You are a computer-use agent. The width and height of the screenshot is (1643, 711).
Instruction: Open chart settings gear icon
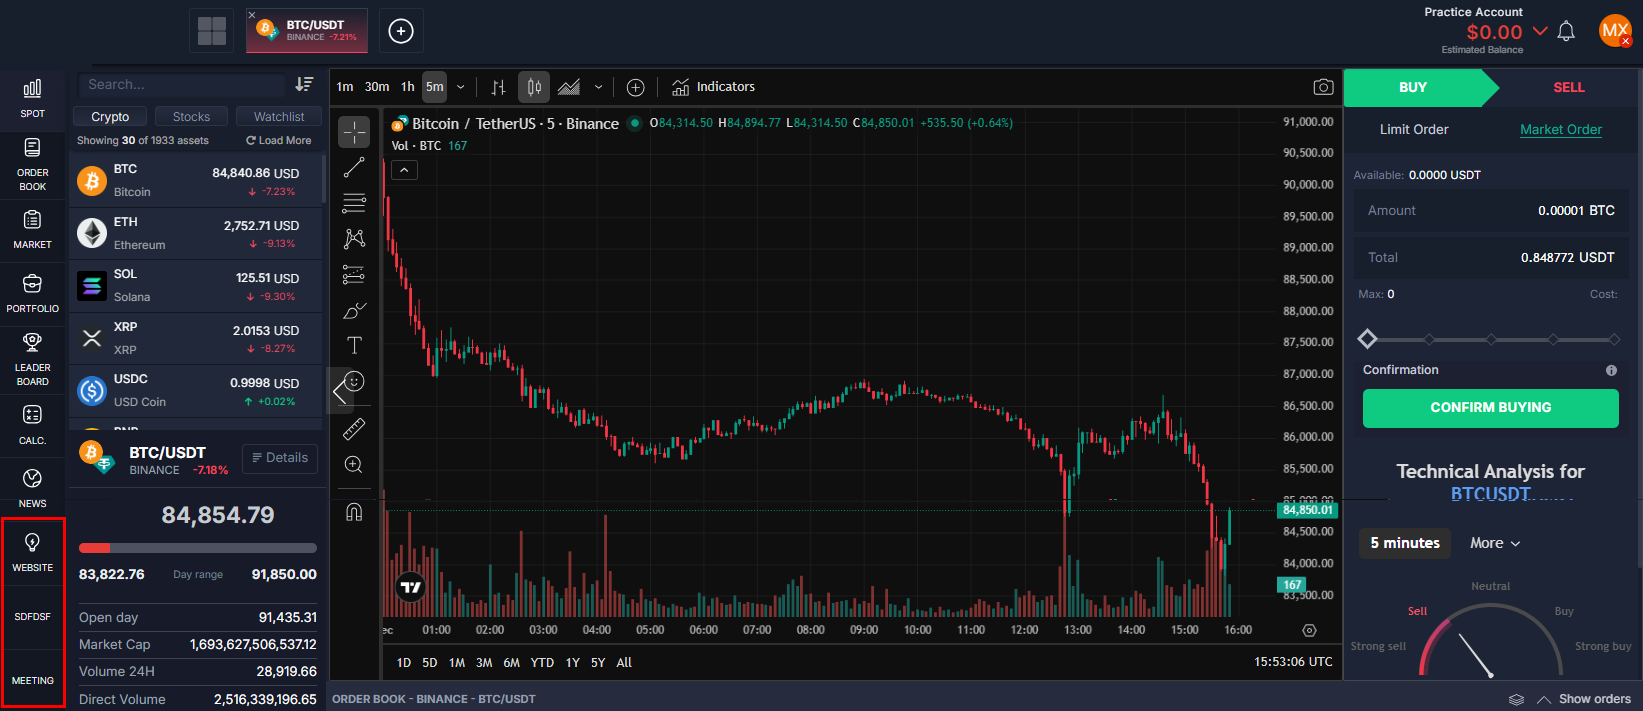pos(1309,630)
